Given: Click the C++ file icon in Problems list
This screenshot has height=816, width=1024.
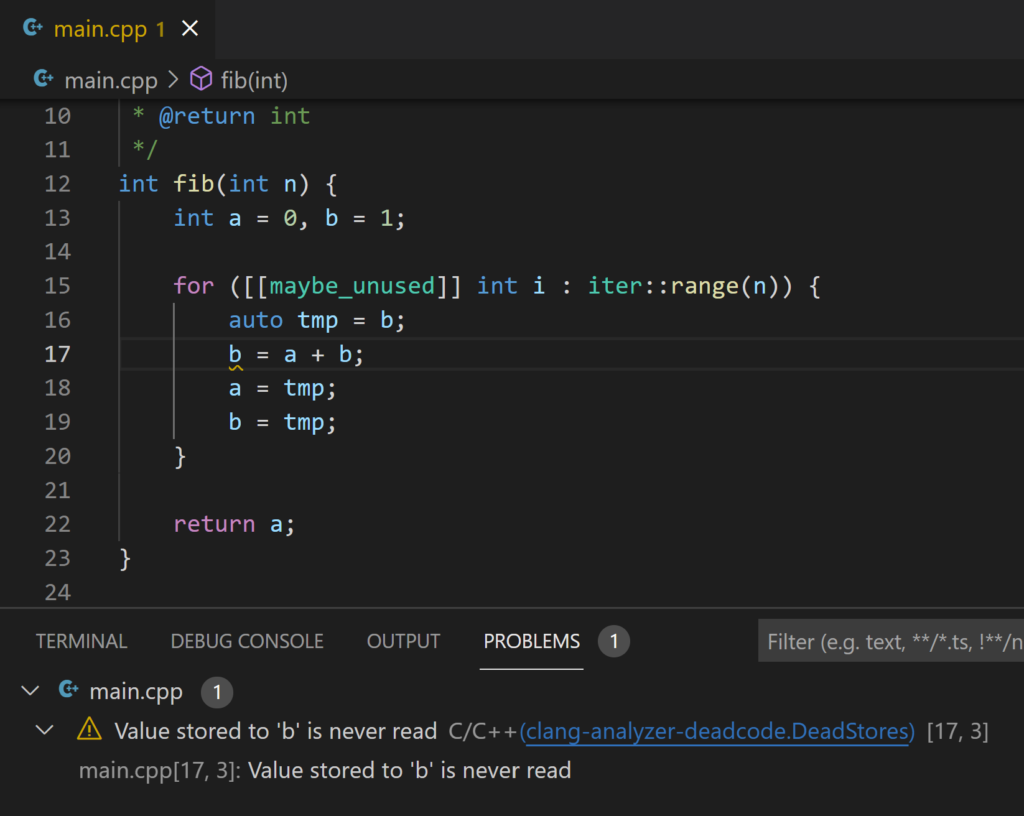Looking at the screenshot, I should pos(69,691).
